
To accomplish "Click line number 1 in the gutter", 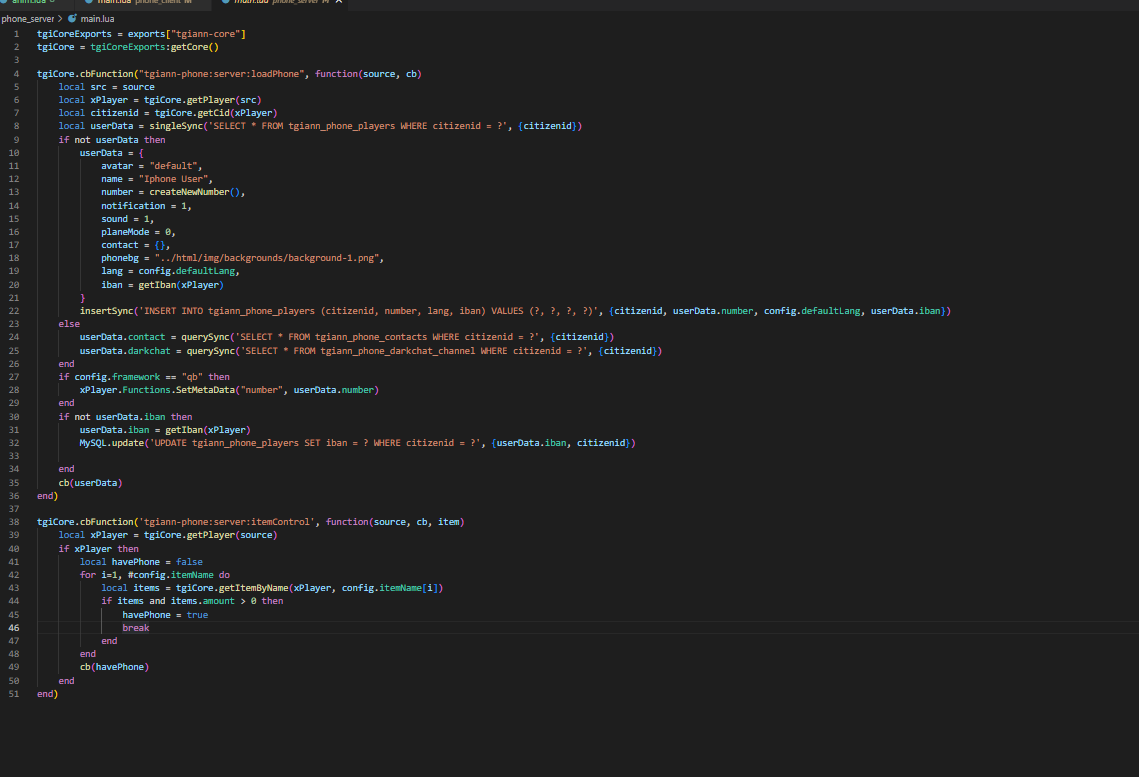I will 16,34.
